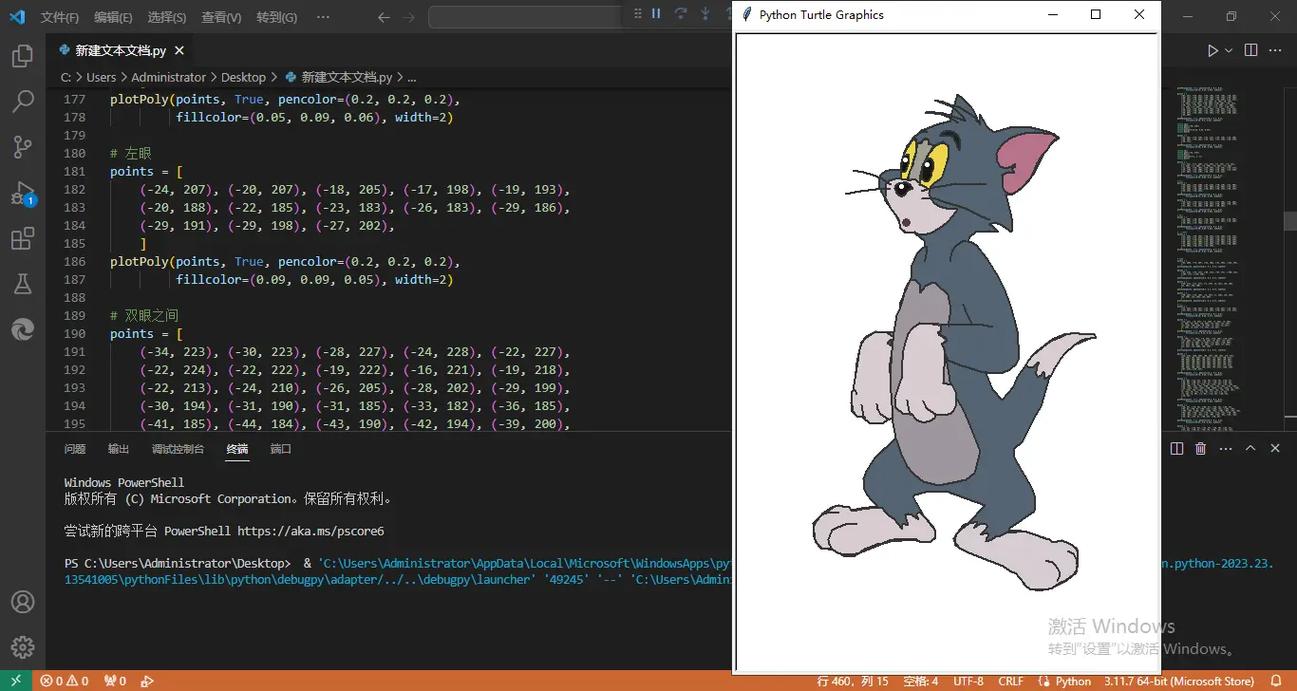1297x691 pixels.
Task: Open the Testing flask view
Action: point(22,284)
